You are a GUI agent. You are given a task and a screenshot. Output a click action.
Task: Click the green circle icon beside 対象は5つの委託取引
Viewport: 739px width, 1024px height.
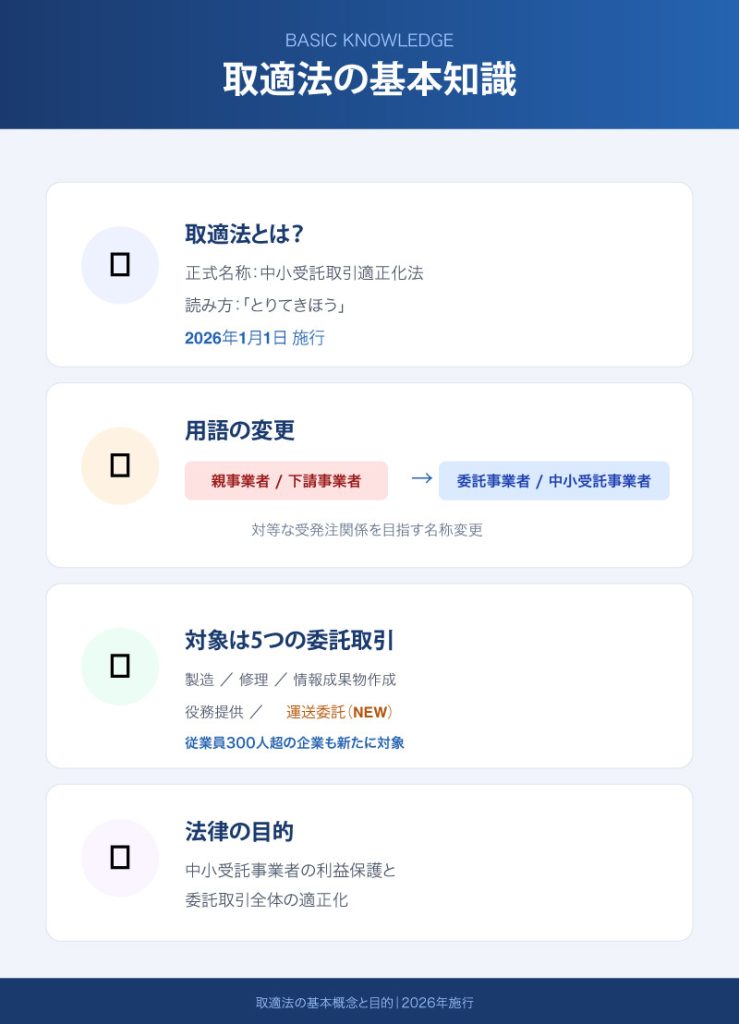[x=120, y=666]
